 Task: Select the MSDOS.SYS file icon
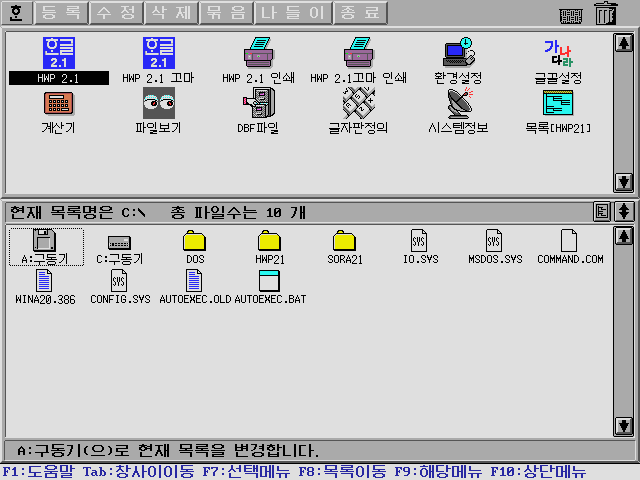[494, 240]
